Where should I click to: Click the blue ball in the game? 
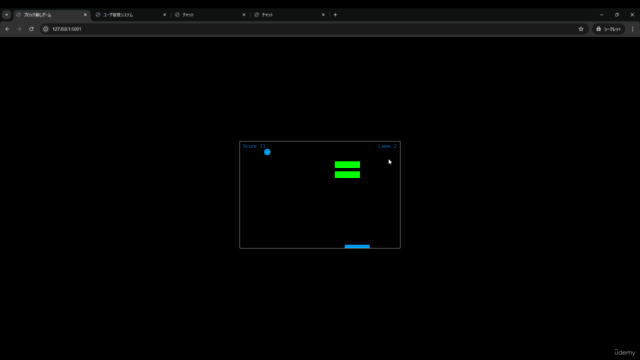267,152
